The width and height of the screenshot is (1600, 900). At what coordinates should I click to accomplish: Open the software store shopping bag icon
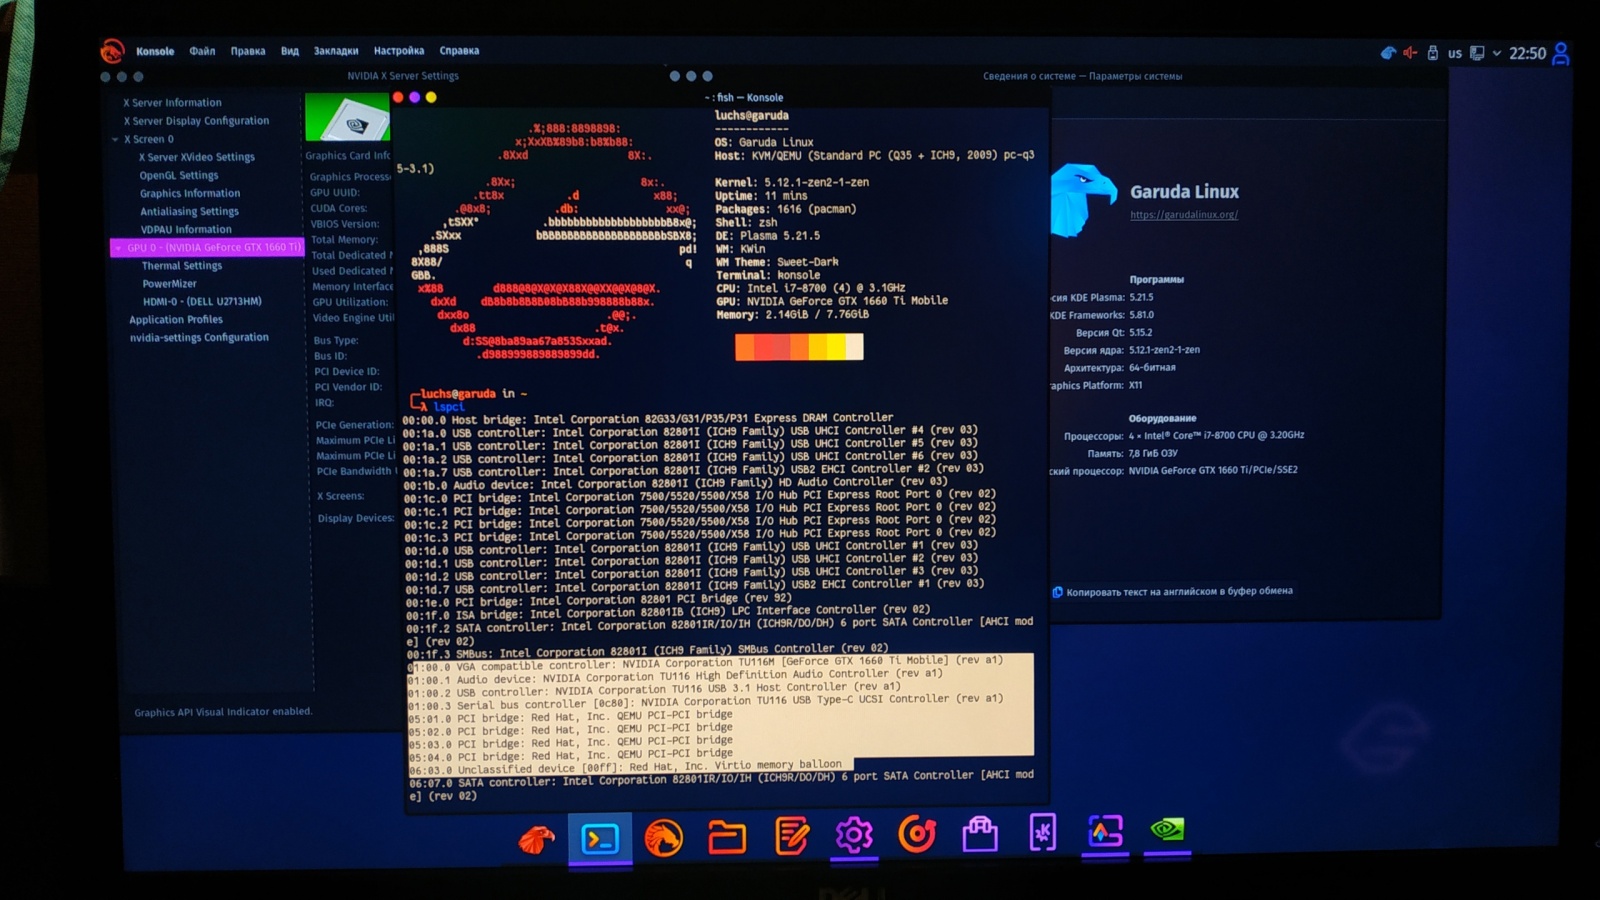[980, 833]
